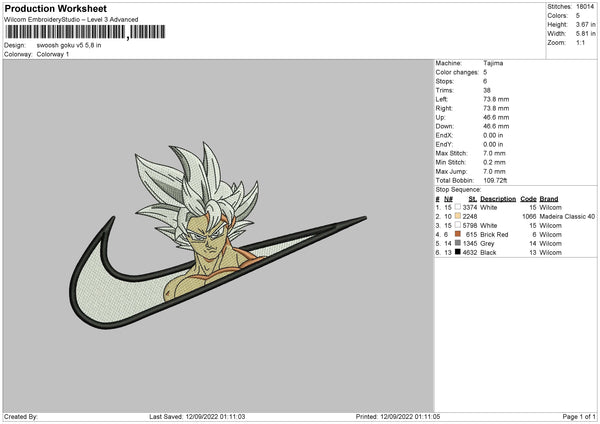Click the St. column header

[x=473, y=199]
